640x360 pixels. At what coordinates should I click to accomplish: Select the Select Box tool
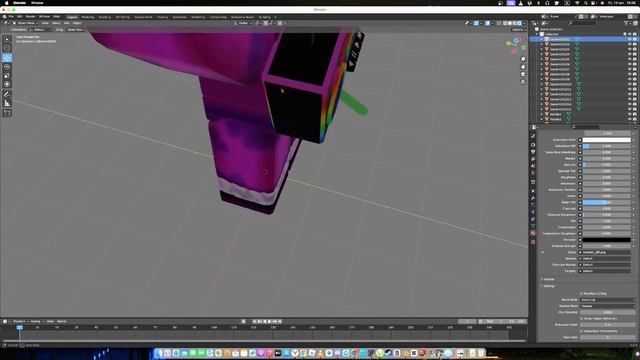point(7,39)
